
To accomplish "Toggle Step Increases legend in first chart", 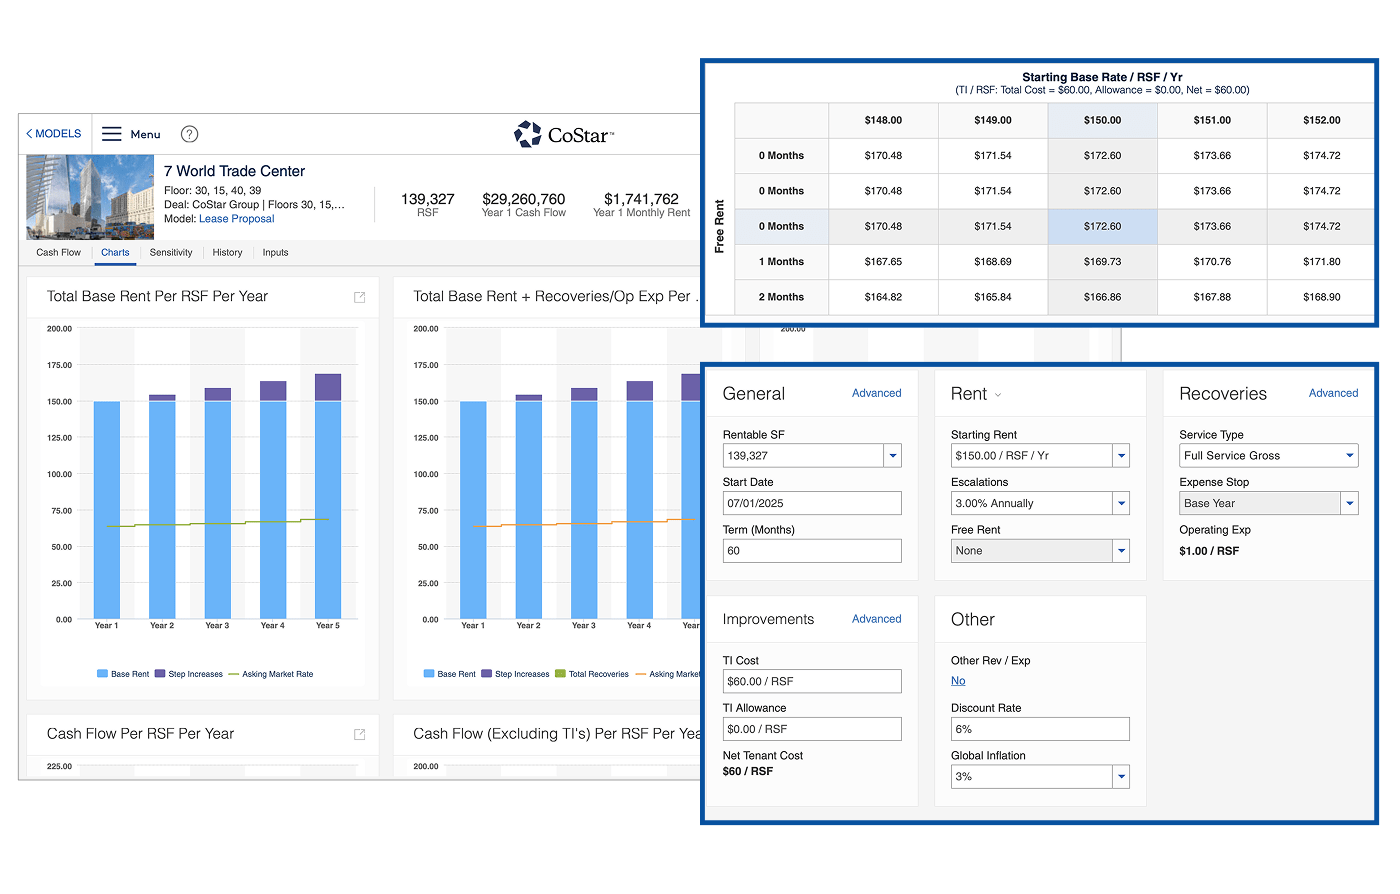I will 189,674.
